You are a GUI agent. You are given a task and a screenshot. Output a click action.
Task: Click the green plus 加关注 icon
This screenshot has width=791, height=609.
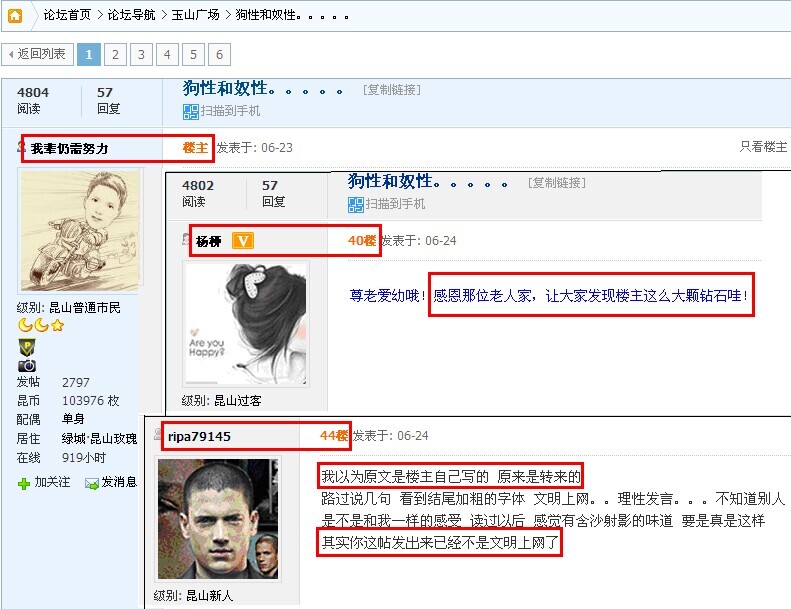[x=24, y=484]
